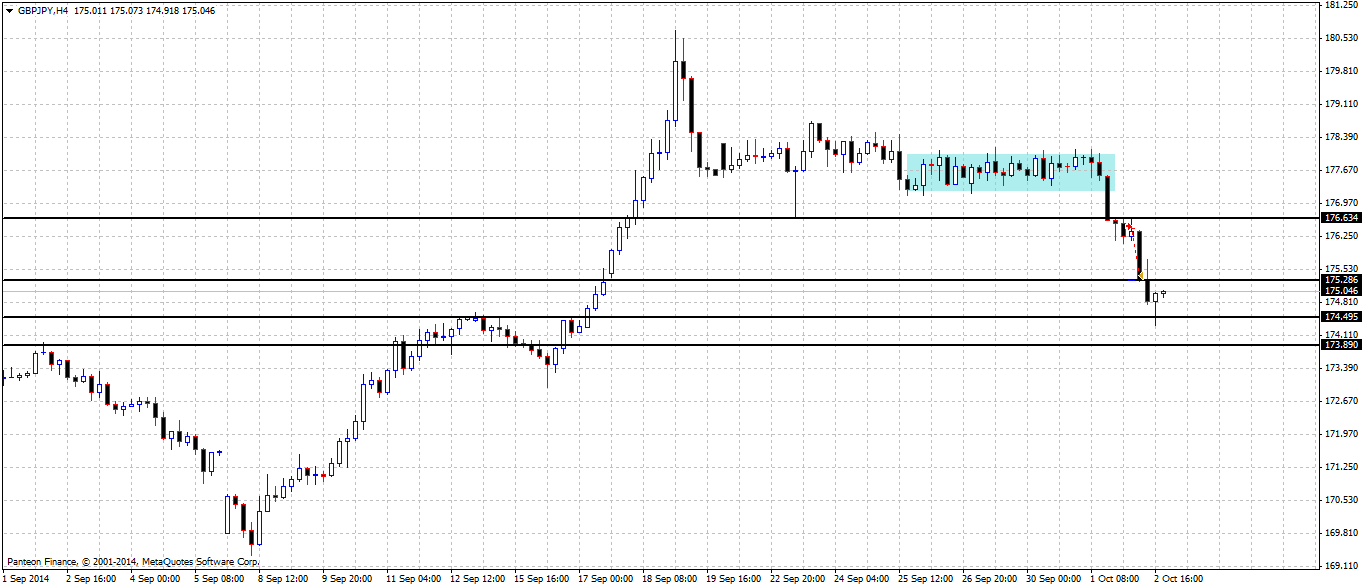The image size is (1362, 587).
Task: Click the 8 Sep 12:00 time label
Action: [283, 579]
